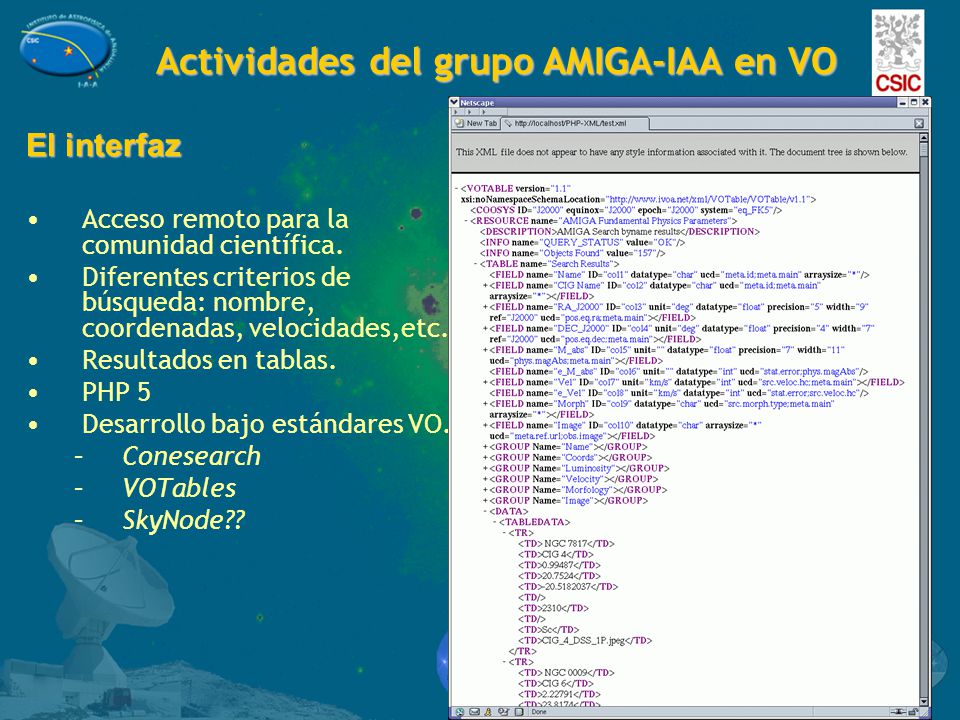960x720 pixels.
Task: Open the Composer page icon in status bar
Action: (519, 712)
